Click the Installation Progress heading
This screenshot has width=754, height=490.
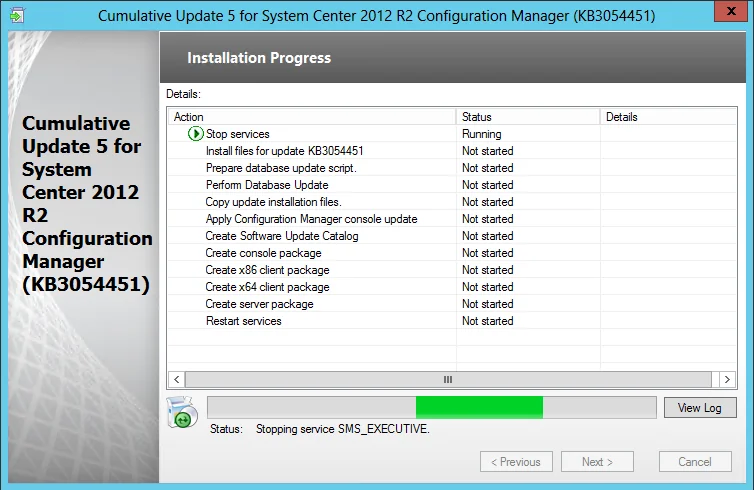click(259, 58)
